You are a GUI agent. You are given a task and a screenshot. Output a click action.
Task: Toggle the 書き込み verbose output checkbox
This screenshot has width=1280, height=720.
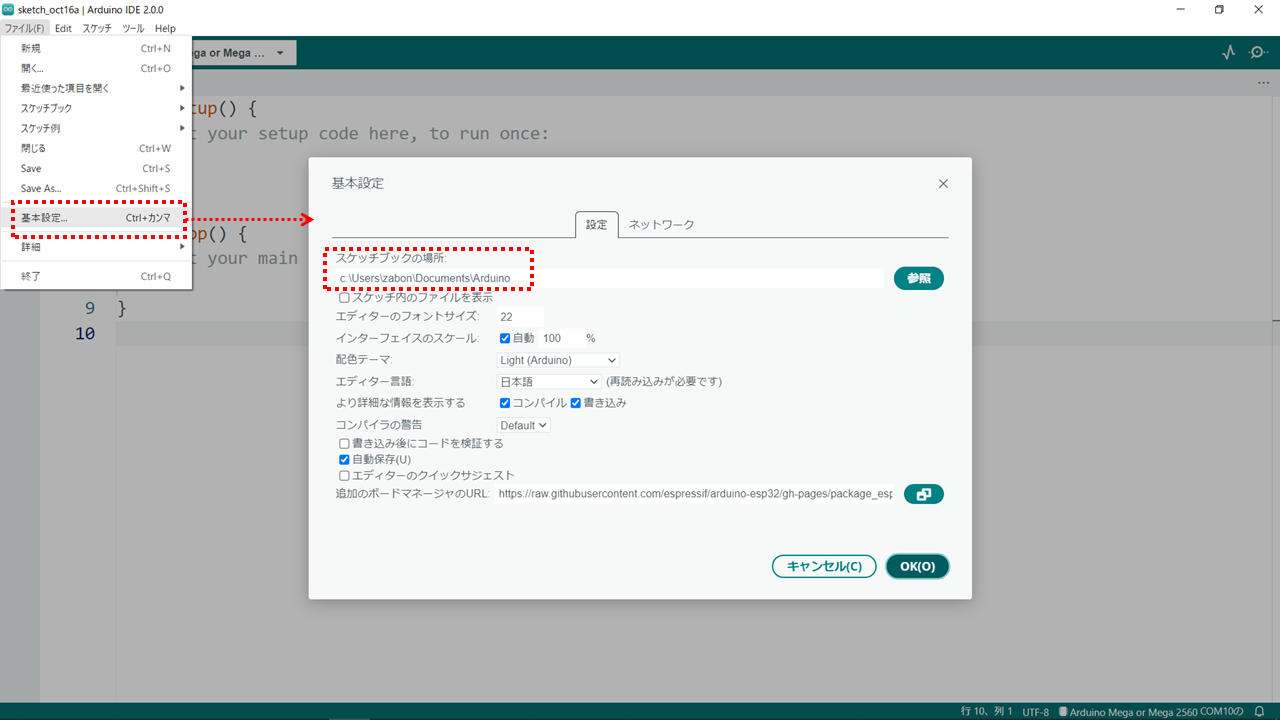click(576, 403)
